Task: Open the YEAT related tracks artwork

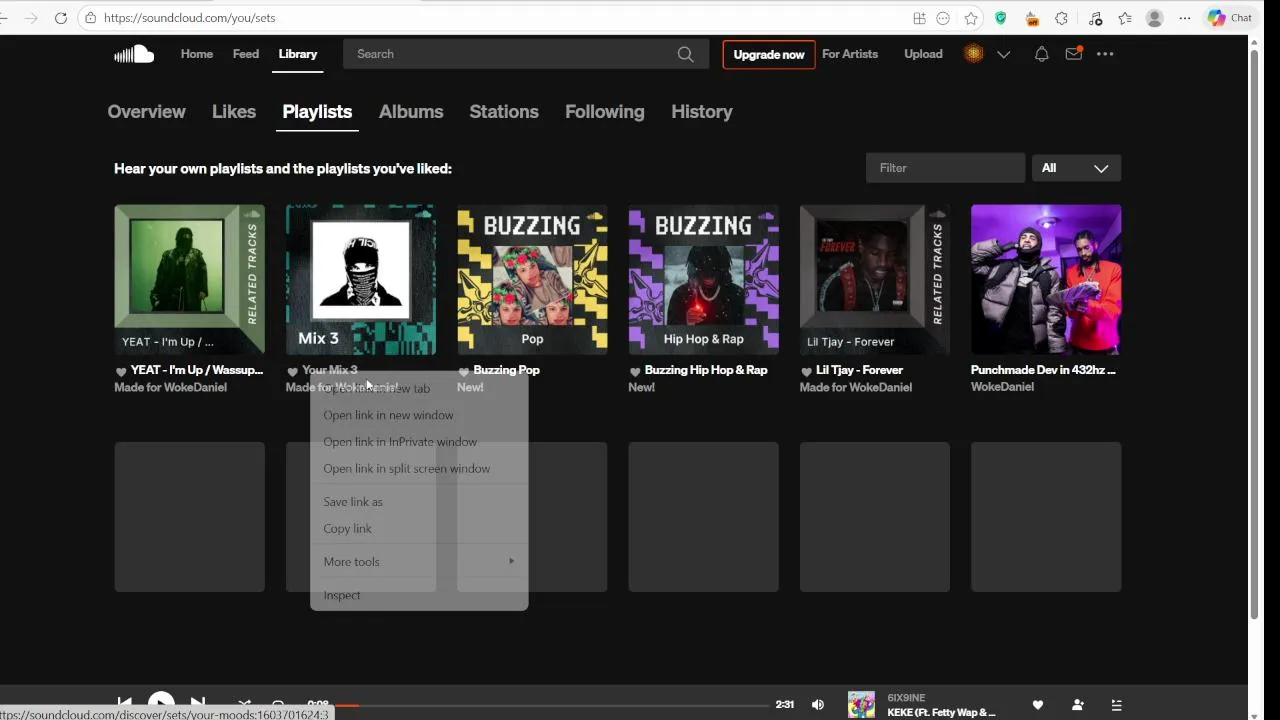Action: pos(189,280)
